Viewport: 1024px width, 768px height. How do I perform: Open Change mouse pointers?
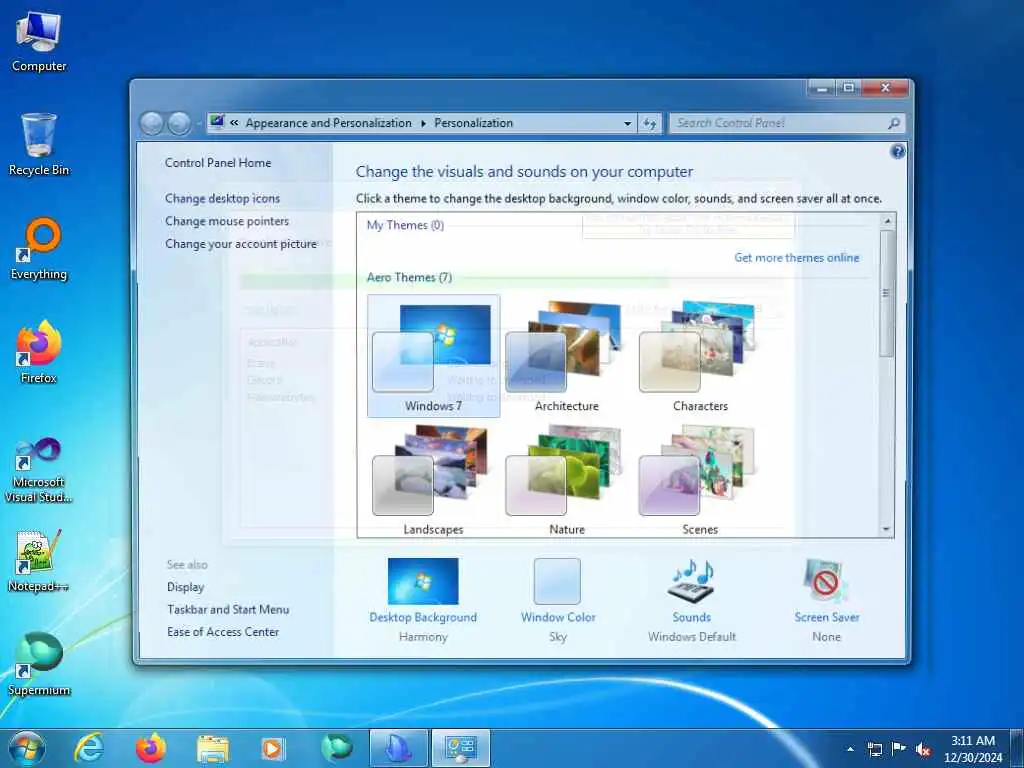pos(227,221)
